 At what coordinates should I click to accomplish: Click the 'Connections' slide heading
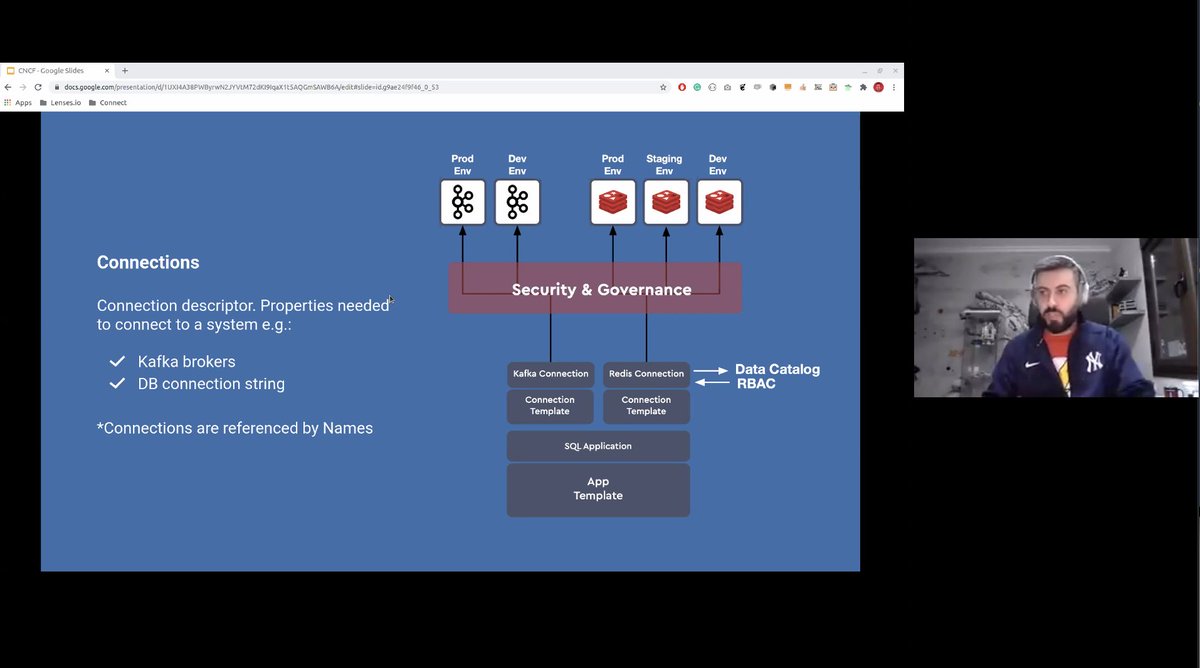coord(148,262)
